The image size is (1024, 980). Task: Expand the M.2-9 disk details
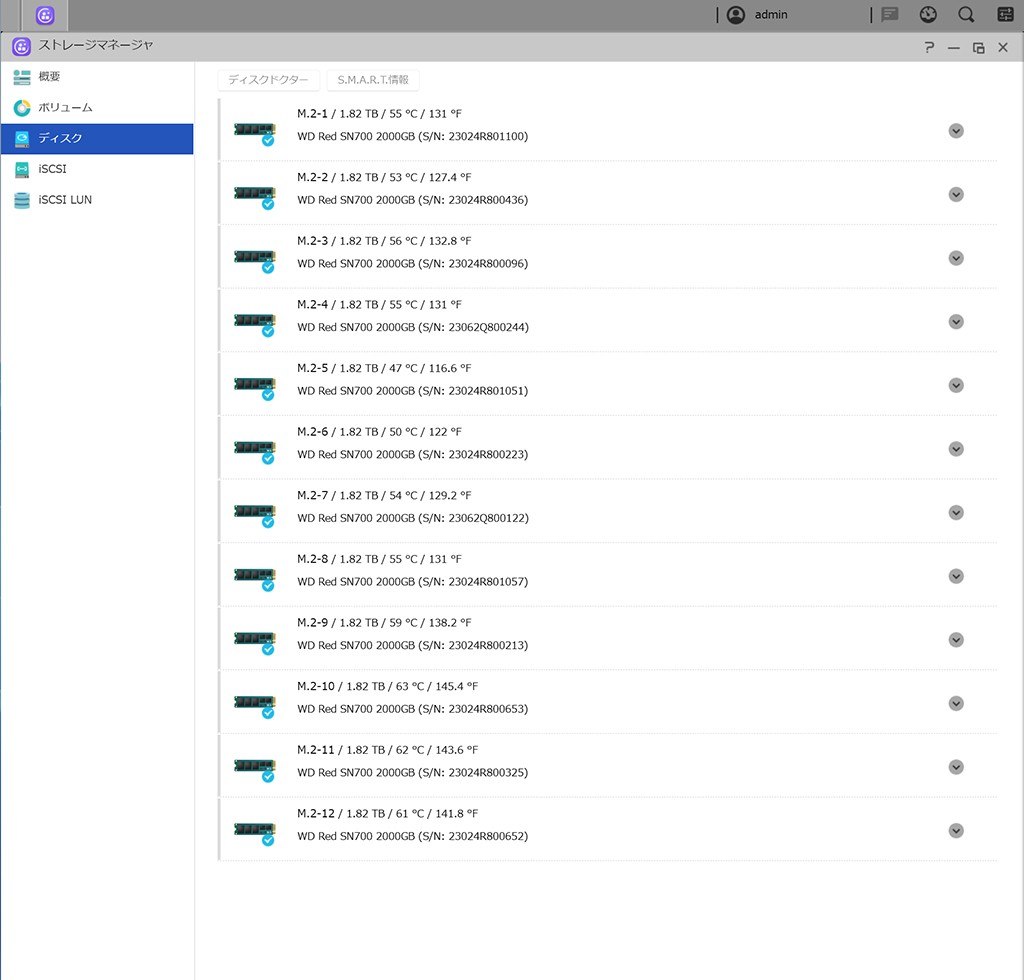[956, 640]
